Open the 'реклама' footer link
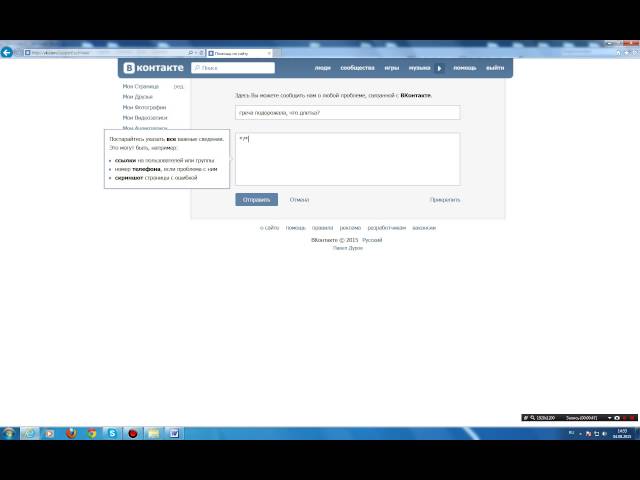Viewport: 640px width, 480px height. (x=350, y=228)
